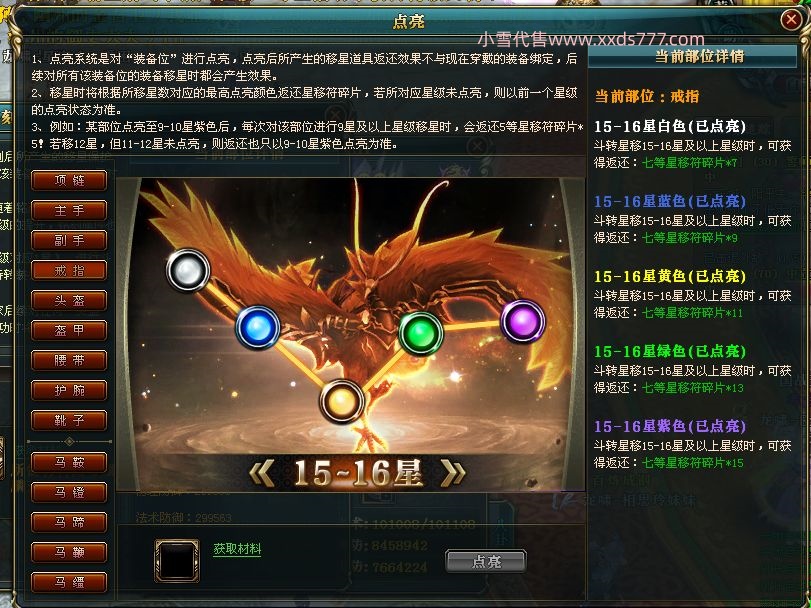The image size is (811, 608).
Task: Click the purple orb node
Action: (x=522, y=321)
